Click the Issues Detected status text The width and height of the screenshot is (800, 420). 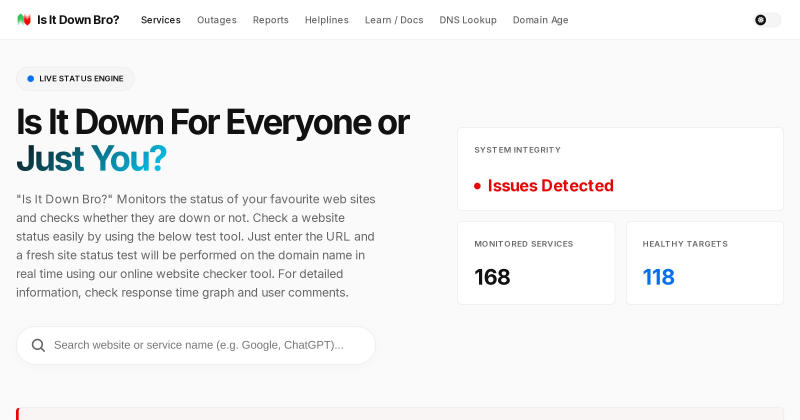551,186
